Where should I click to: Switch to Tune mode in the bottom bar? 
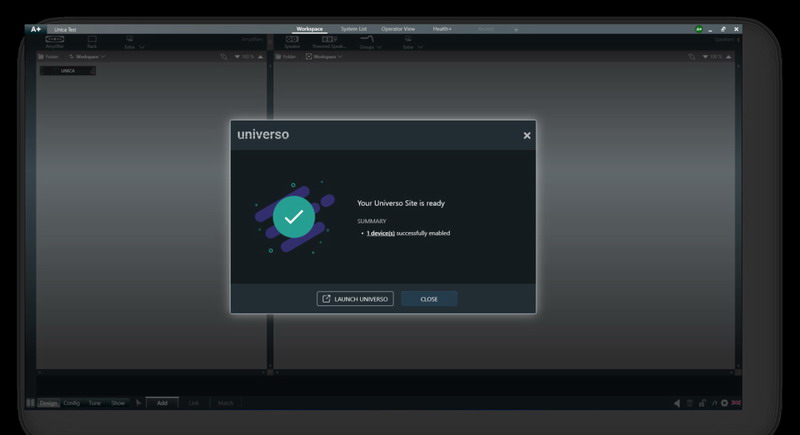pos(95,403)
